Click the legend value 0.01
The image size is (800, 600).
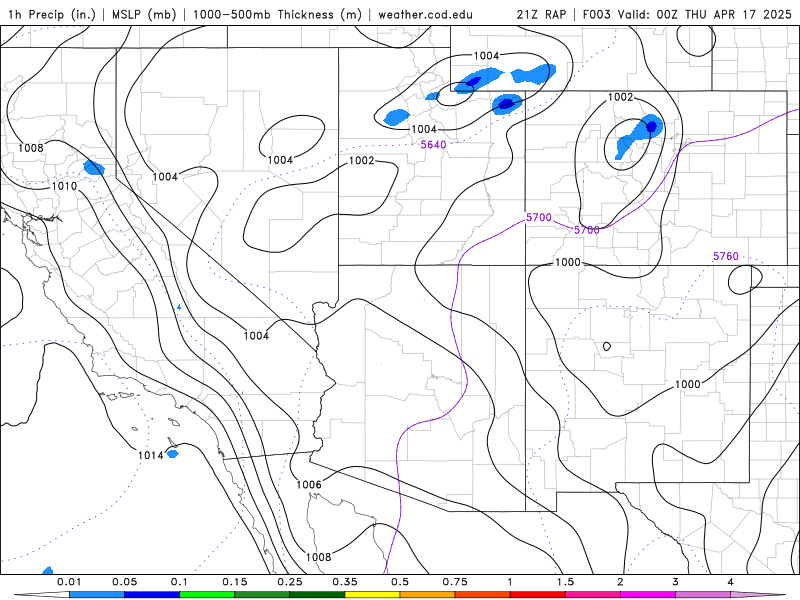tap(69, 582)
